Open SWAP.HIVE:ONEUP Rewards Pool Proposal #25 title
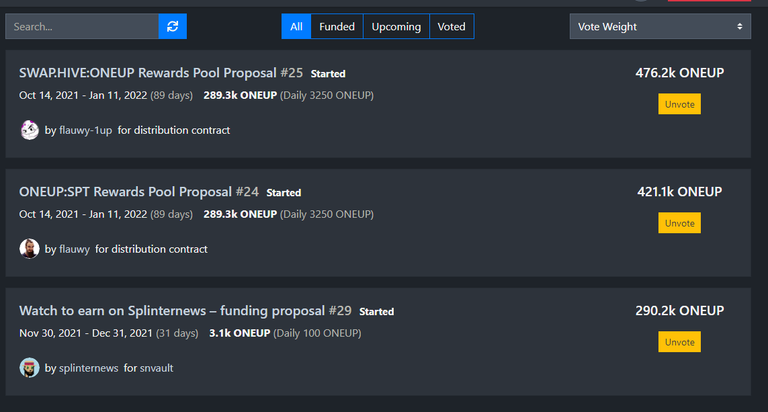 pos(161,73)
